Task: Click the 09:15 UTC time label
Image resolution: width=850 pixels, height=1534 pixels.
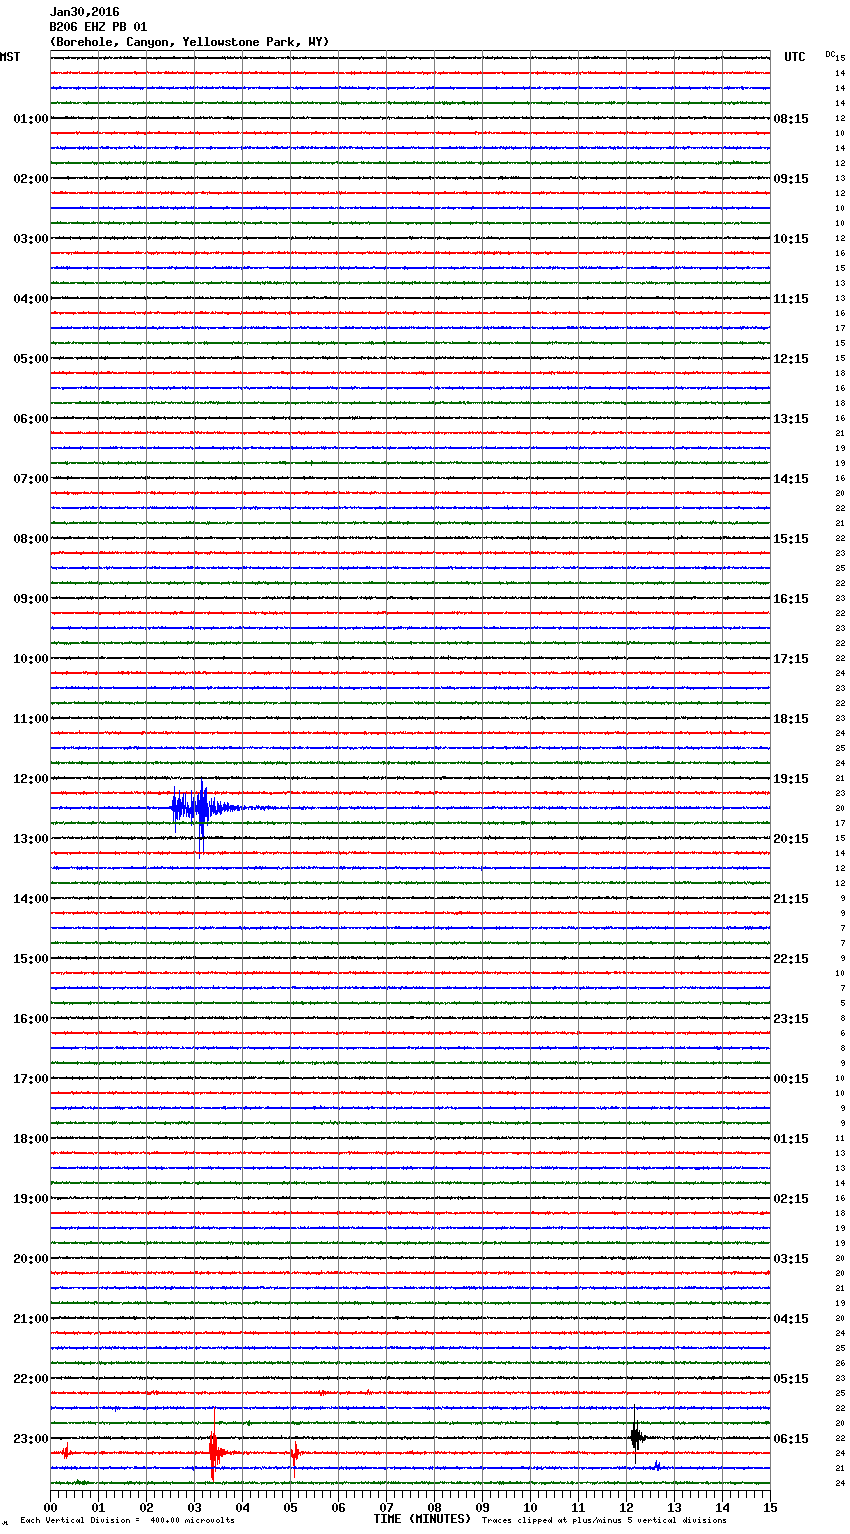Action: click(791, 179)
